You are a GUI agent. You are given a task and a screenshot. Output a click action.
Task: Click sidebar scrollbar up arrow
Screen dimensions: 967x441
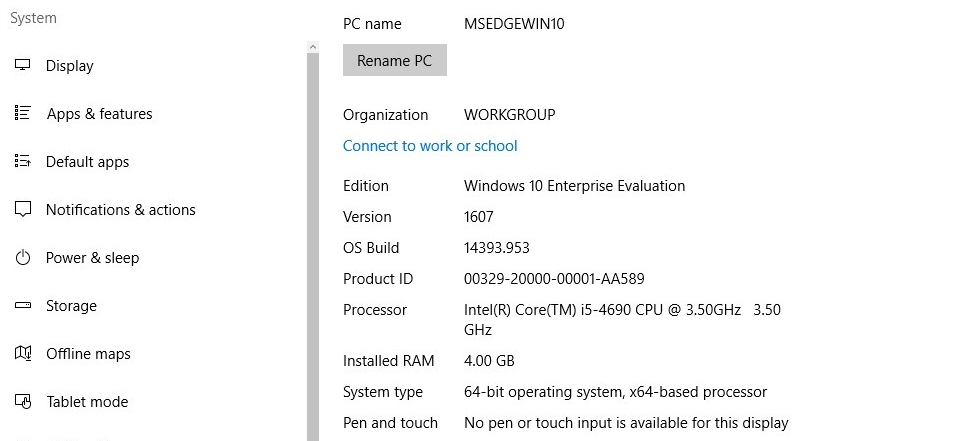(313, 47)
